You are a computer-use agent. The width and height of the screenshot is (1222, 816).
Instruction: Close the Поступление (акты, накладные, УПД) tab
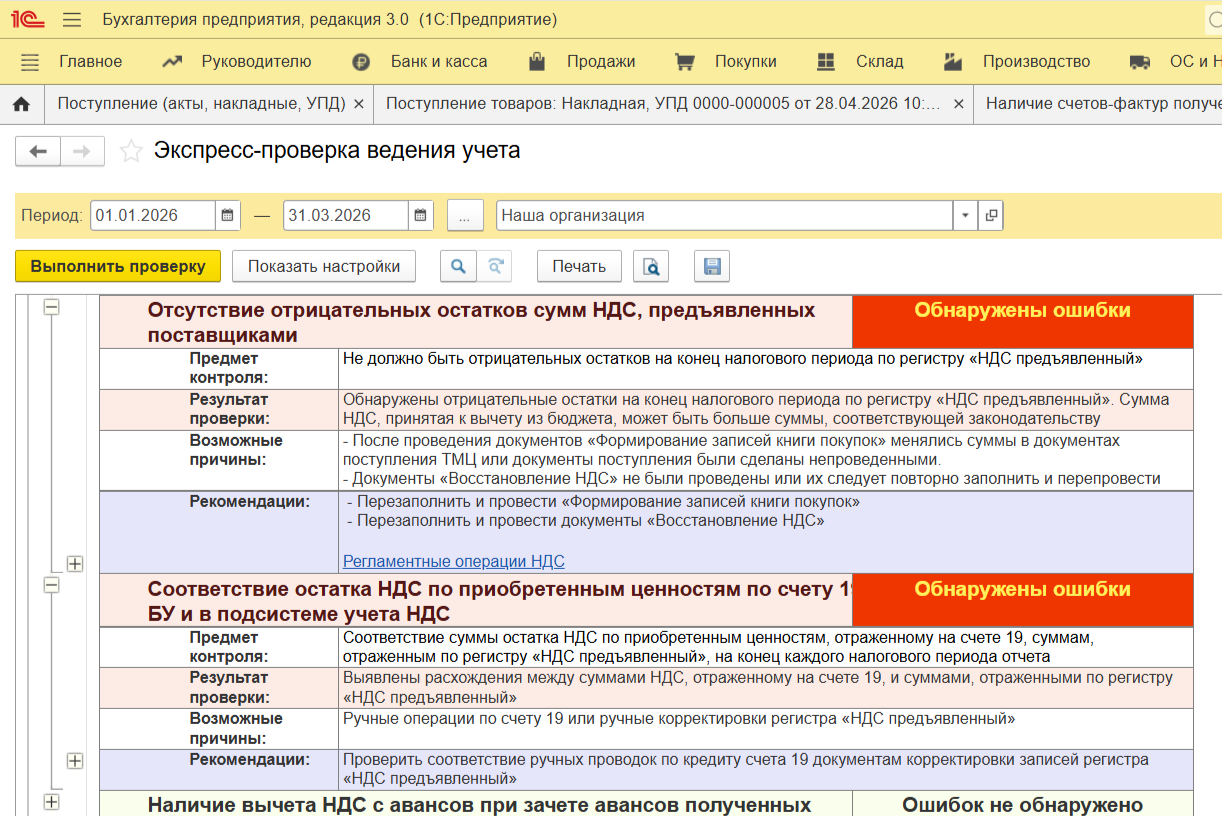point(359,103)
